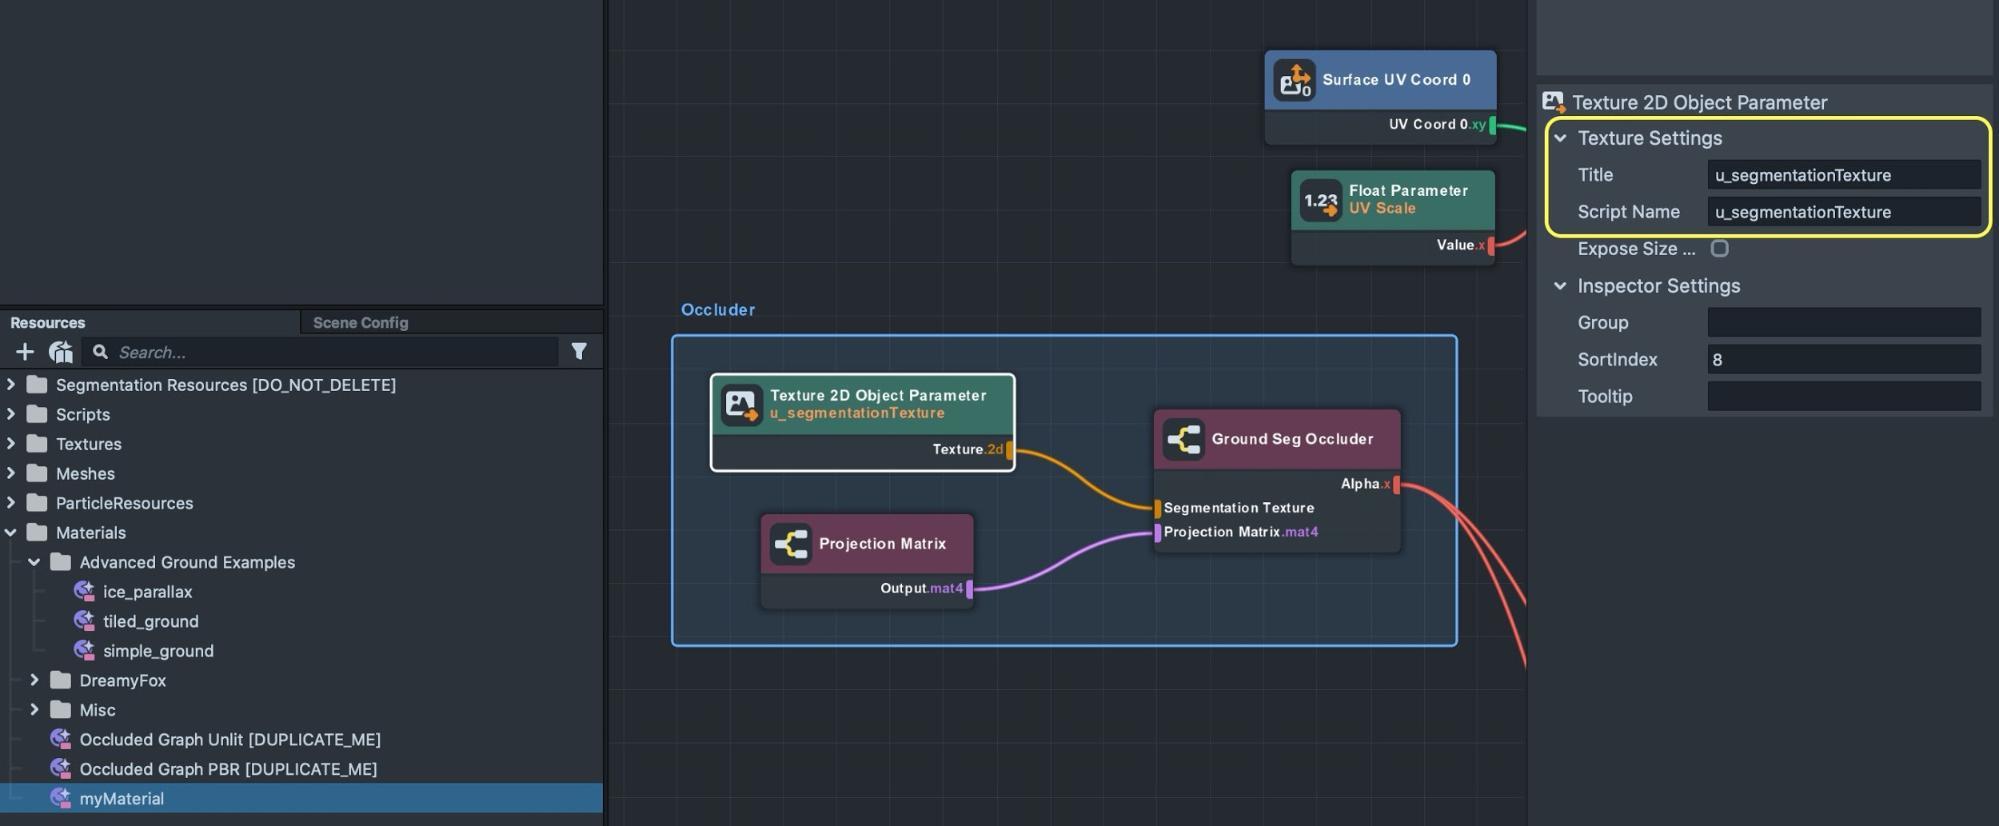Click the SortIndex input field
Image resolution: width=1999 pixels, height=826 pixels.
tap(1843, 360)
